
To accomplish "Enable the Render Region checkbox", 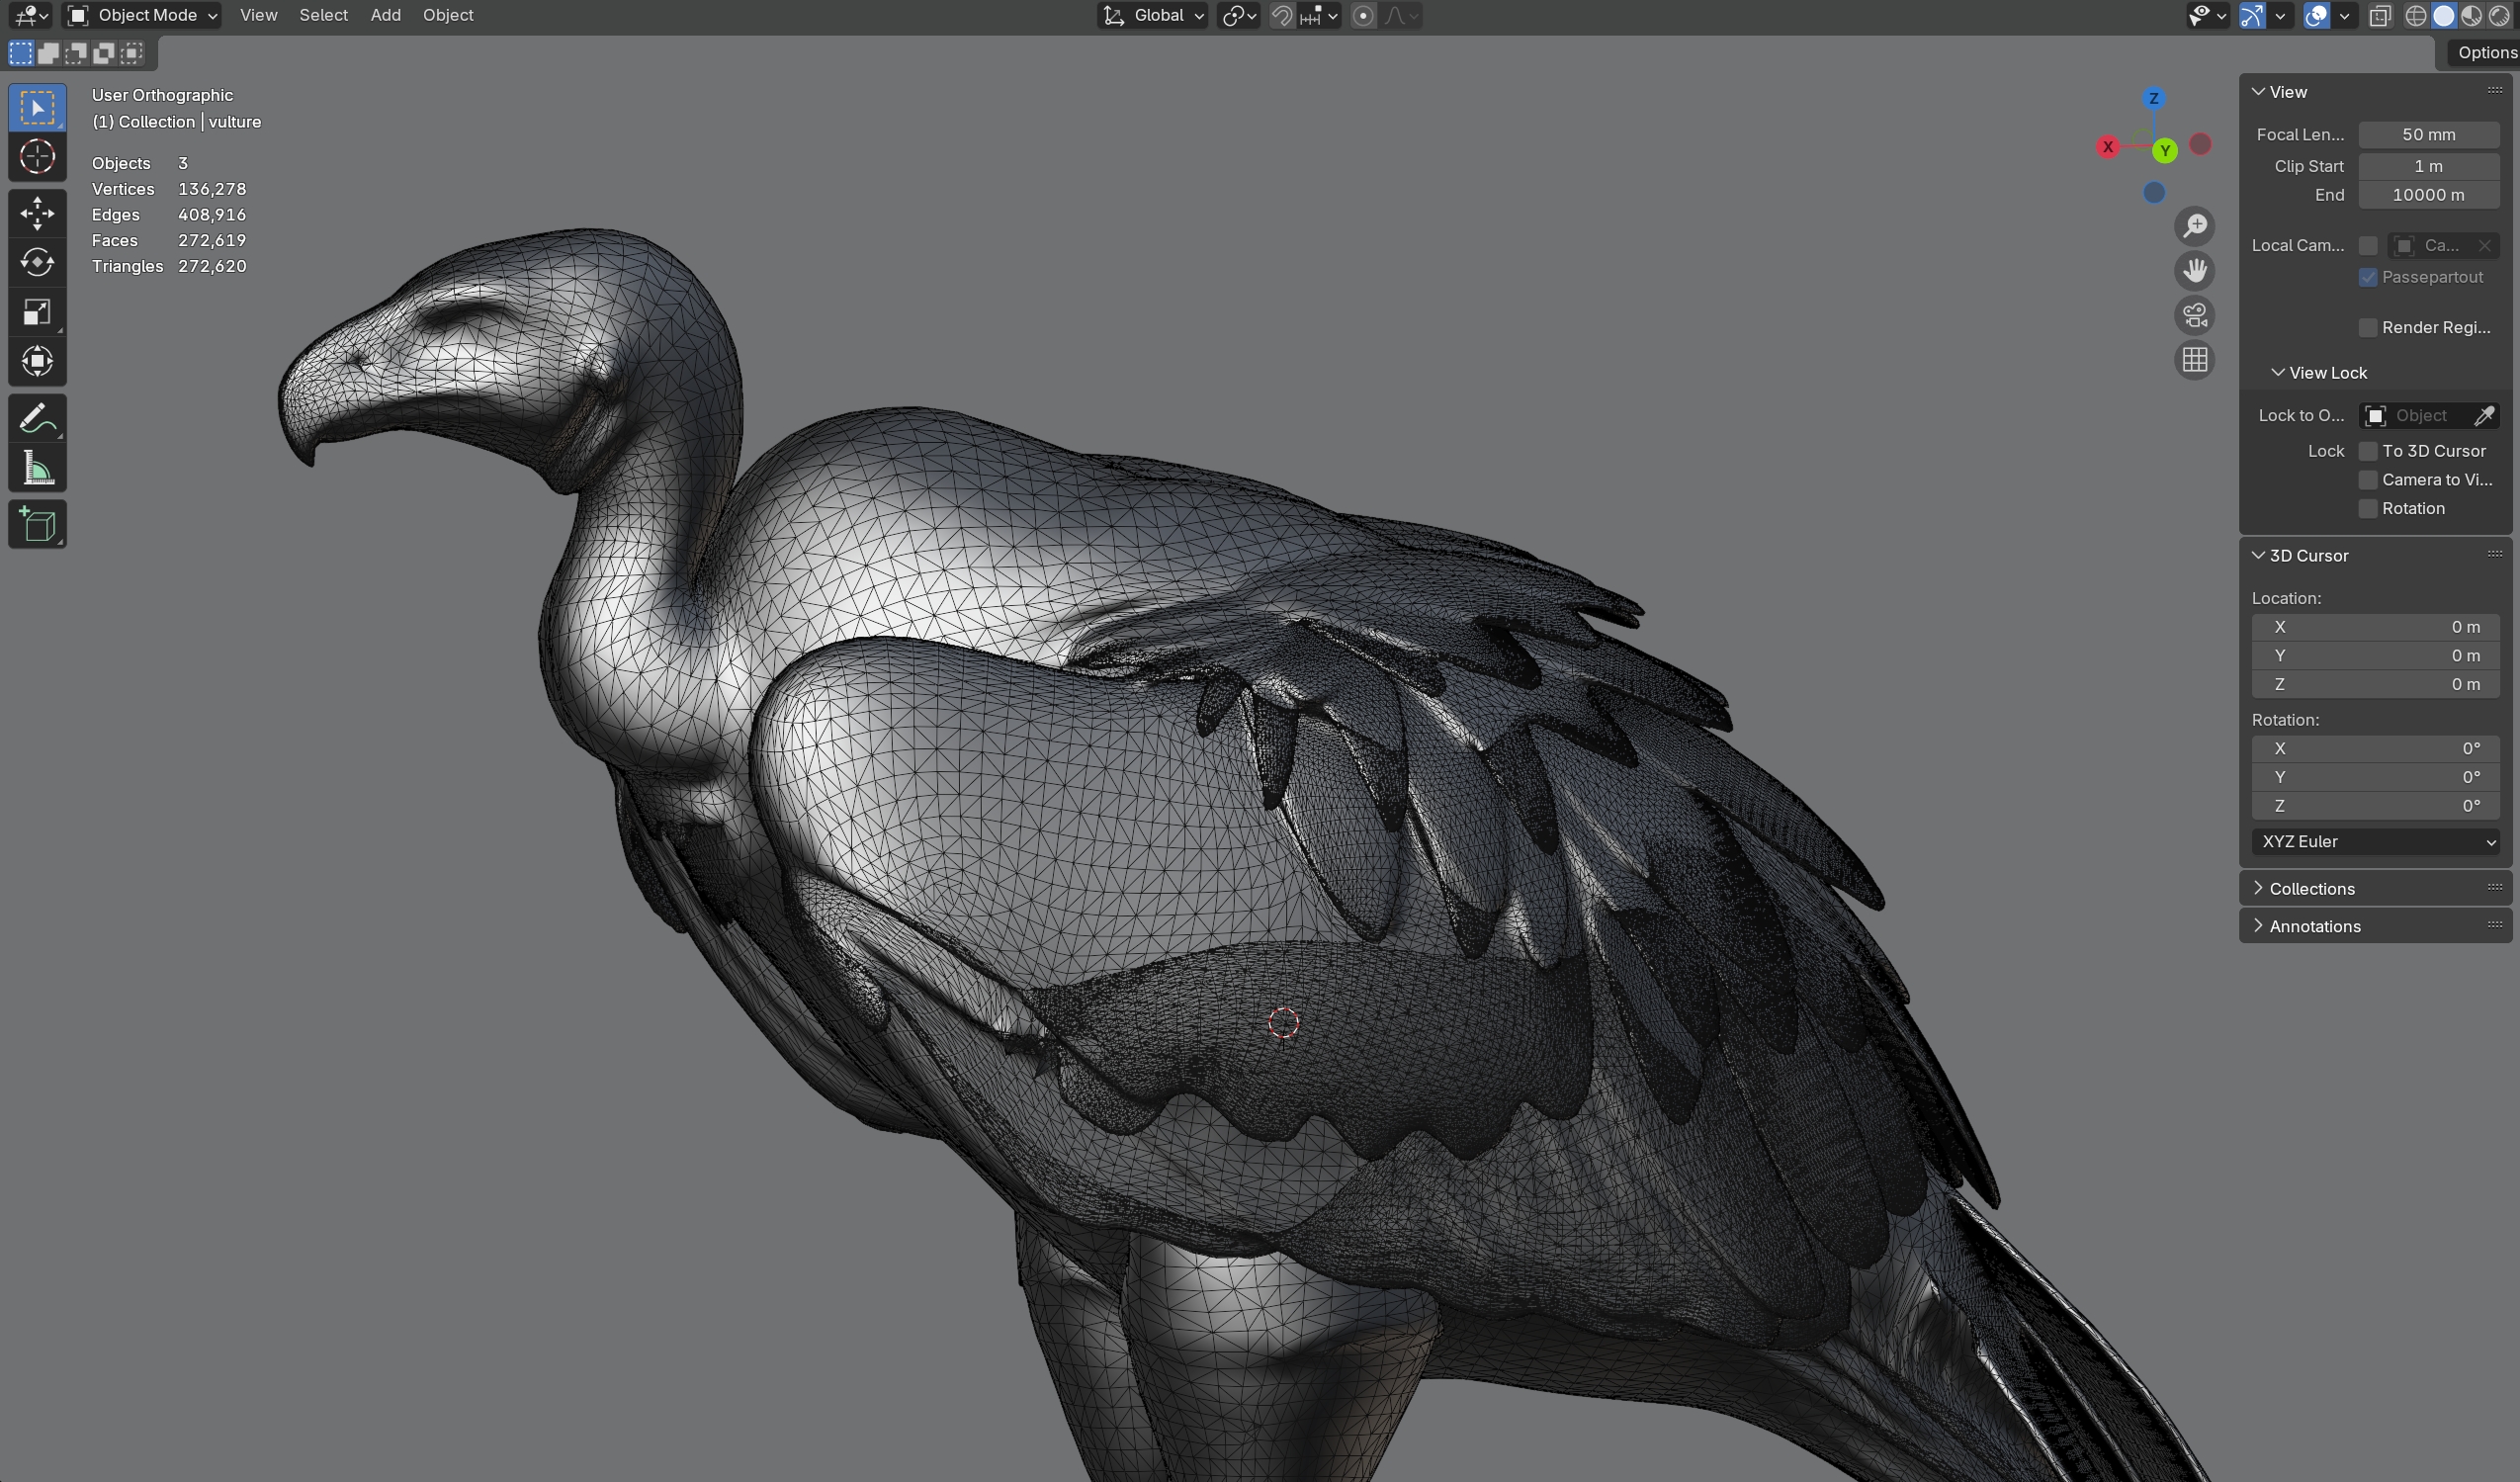I will point(2367,328).
